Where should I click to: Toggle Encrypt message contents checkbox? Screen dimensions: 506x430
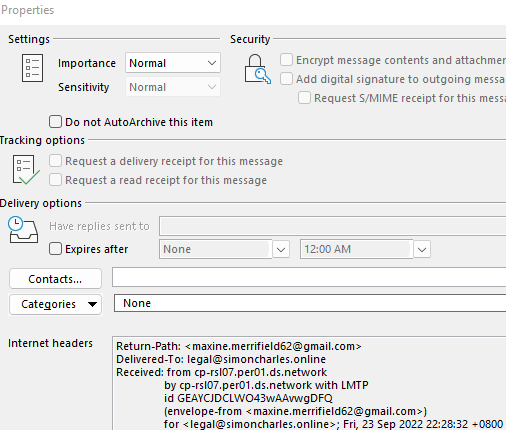pyautogui.click(x=286, y=60)
